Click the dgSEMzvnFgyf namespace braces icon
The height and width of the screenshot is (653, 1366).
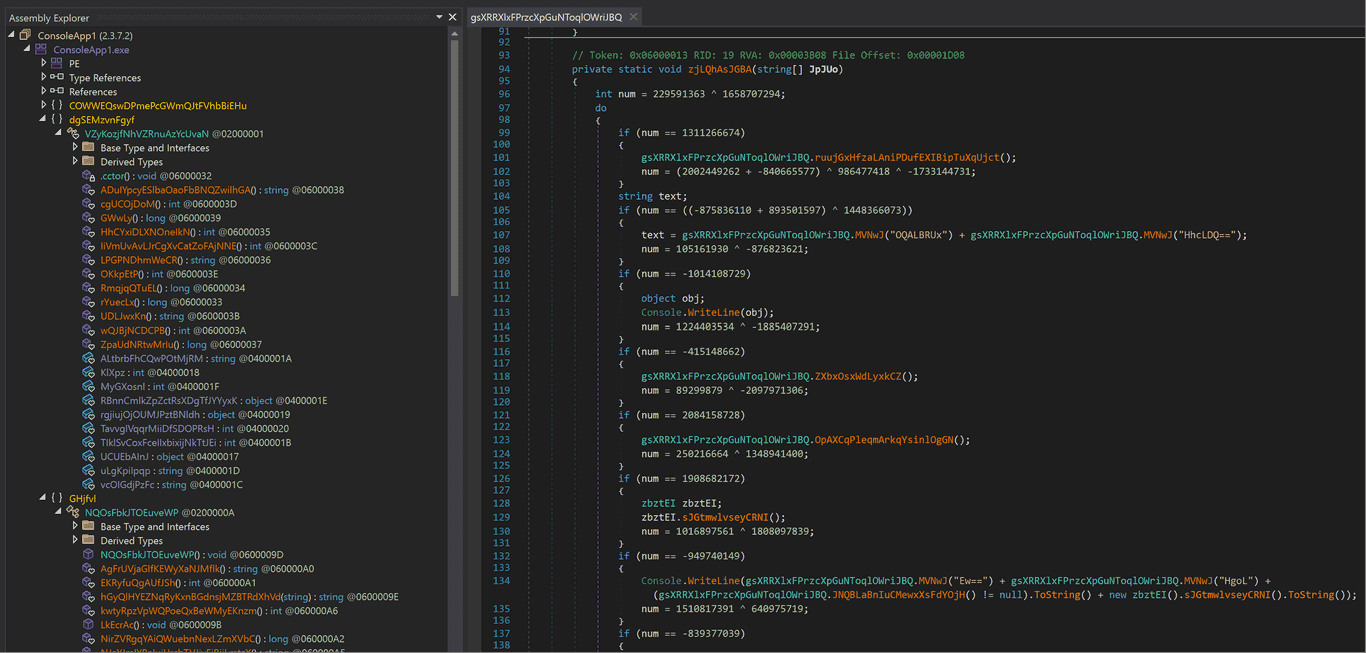(57, 119)
